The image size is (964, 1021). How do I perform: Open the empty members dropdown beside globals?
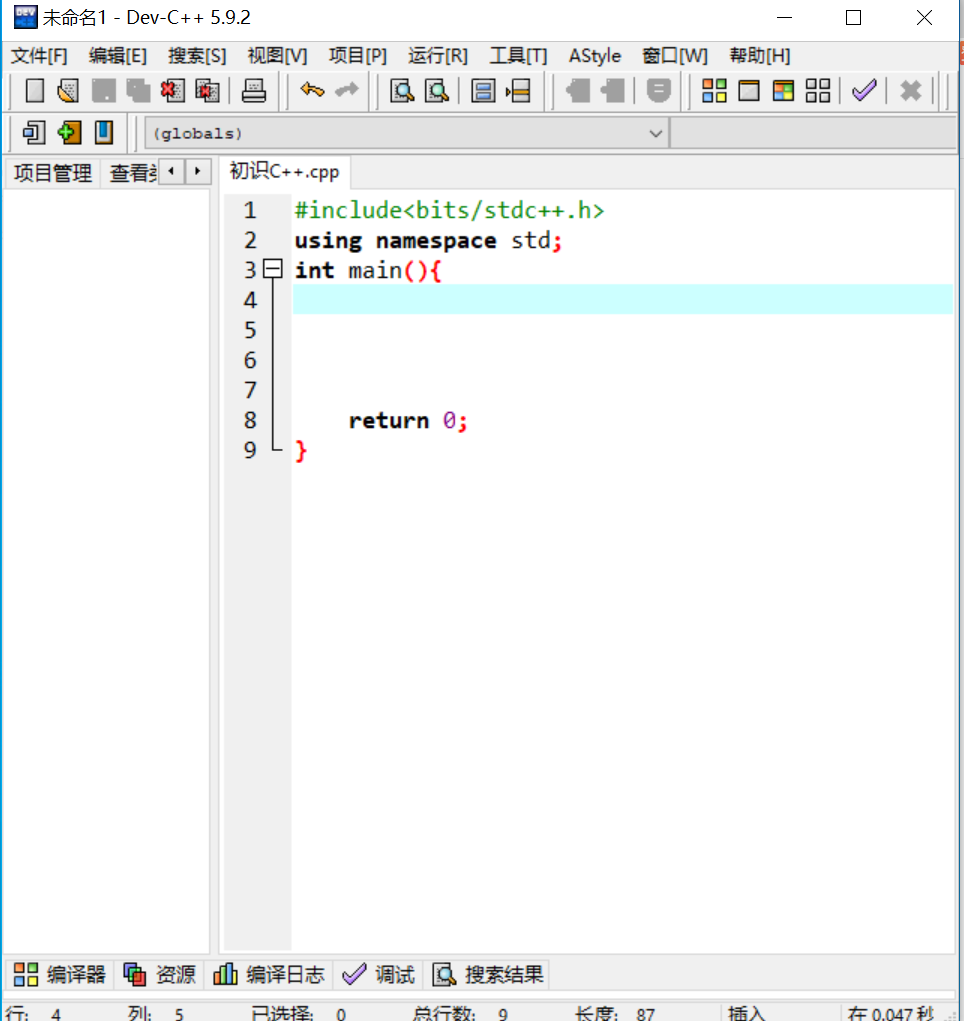[813, 133]
